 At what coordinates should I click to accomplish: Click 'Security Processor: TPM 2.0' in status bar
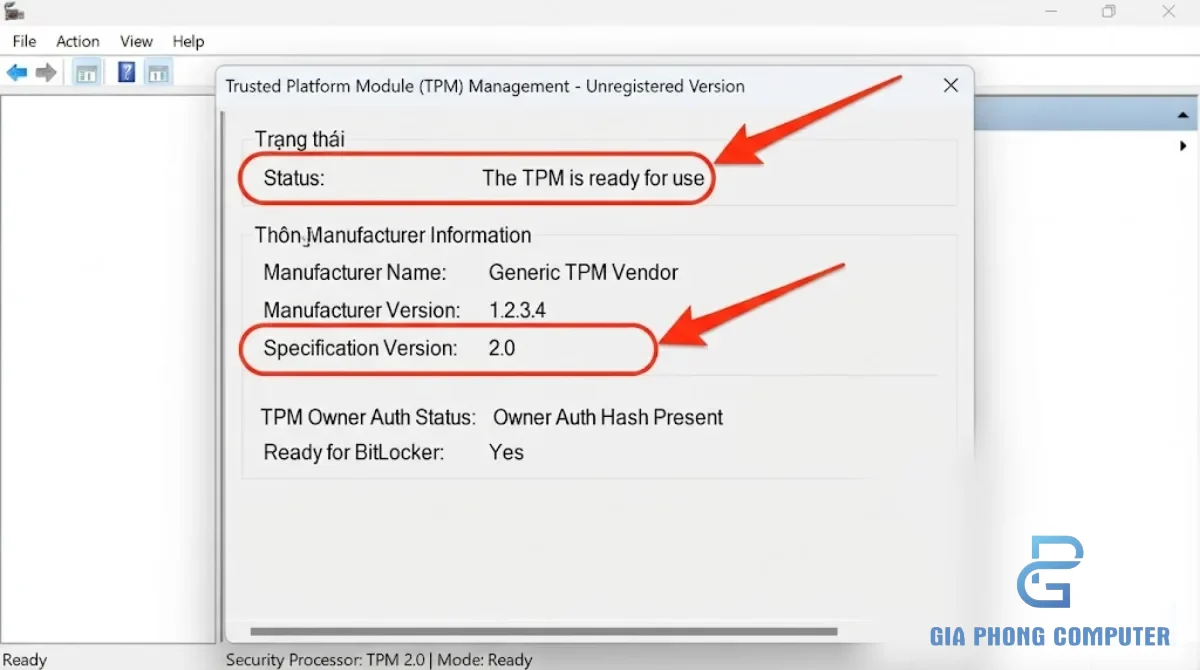pos(327,660)
